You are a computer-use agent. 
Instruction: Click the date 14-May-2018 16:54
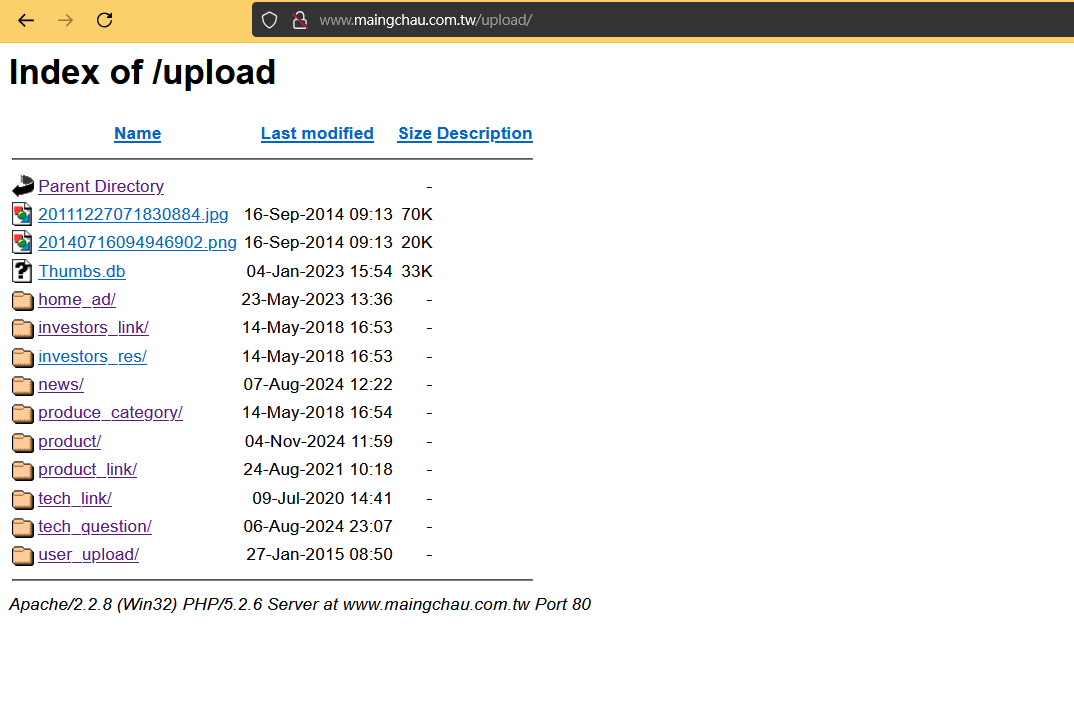coord(317,412)
